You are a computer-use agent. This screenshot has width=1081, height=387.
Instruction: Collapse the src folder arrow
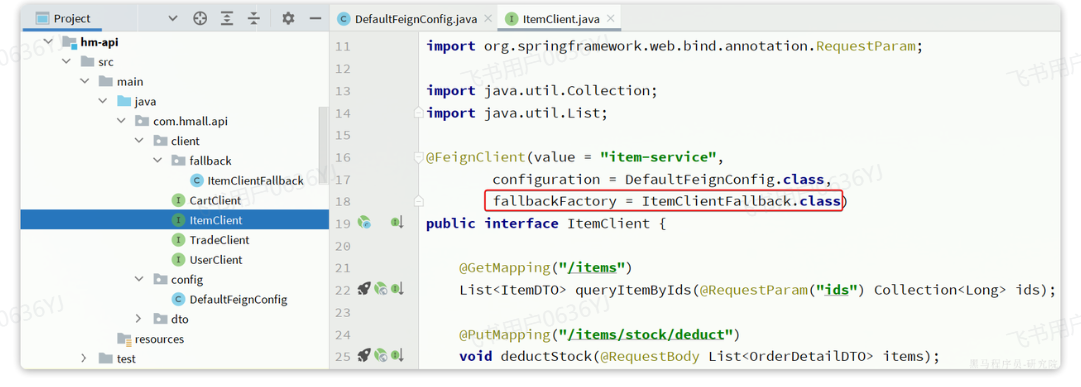(x=66, y=61)
